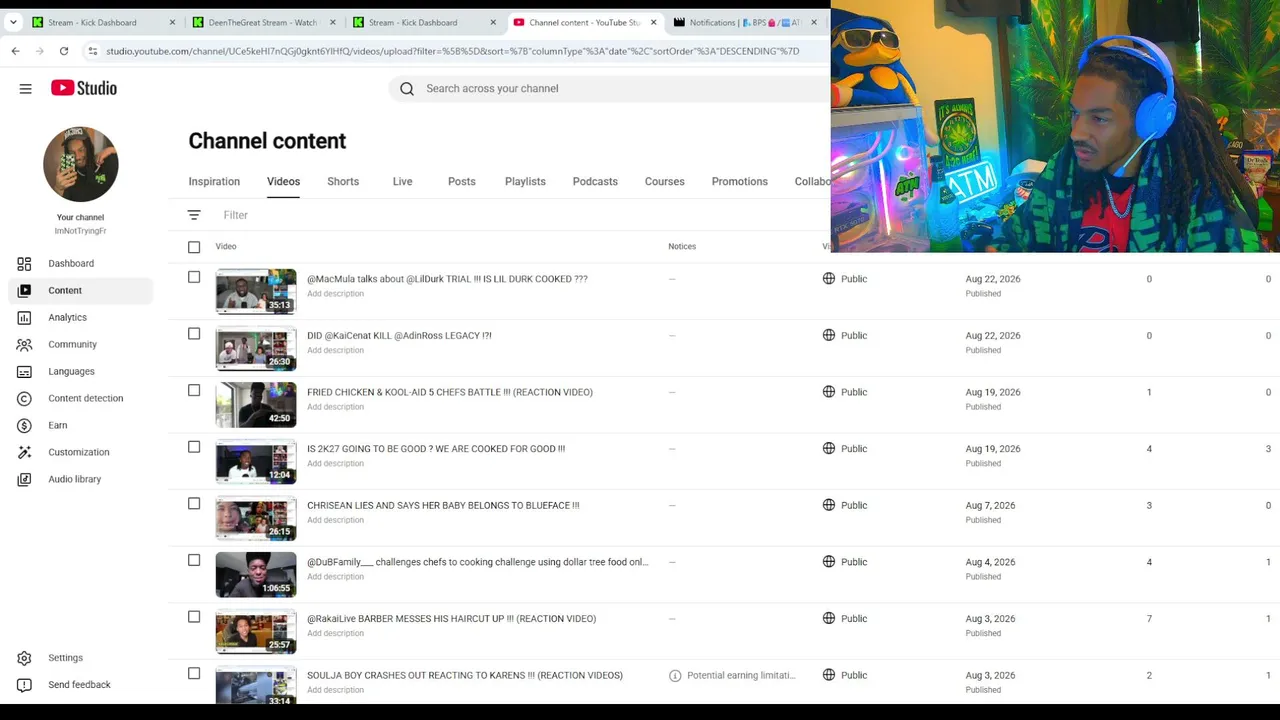Image resolution: width=1280 pixels, height=720 pixels.
Task: Switch to the Playlists tab
Action: pyautogui.click(x=525, y=182)
